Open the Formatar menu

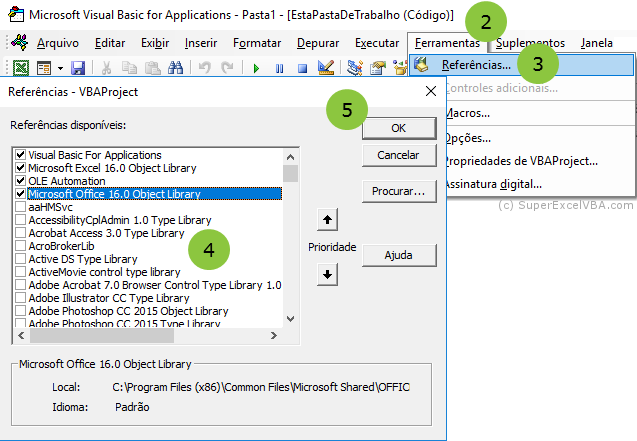tap(257, 43)
